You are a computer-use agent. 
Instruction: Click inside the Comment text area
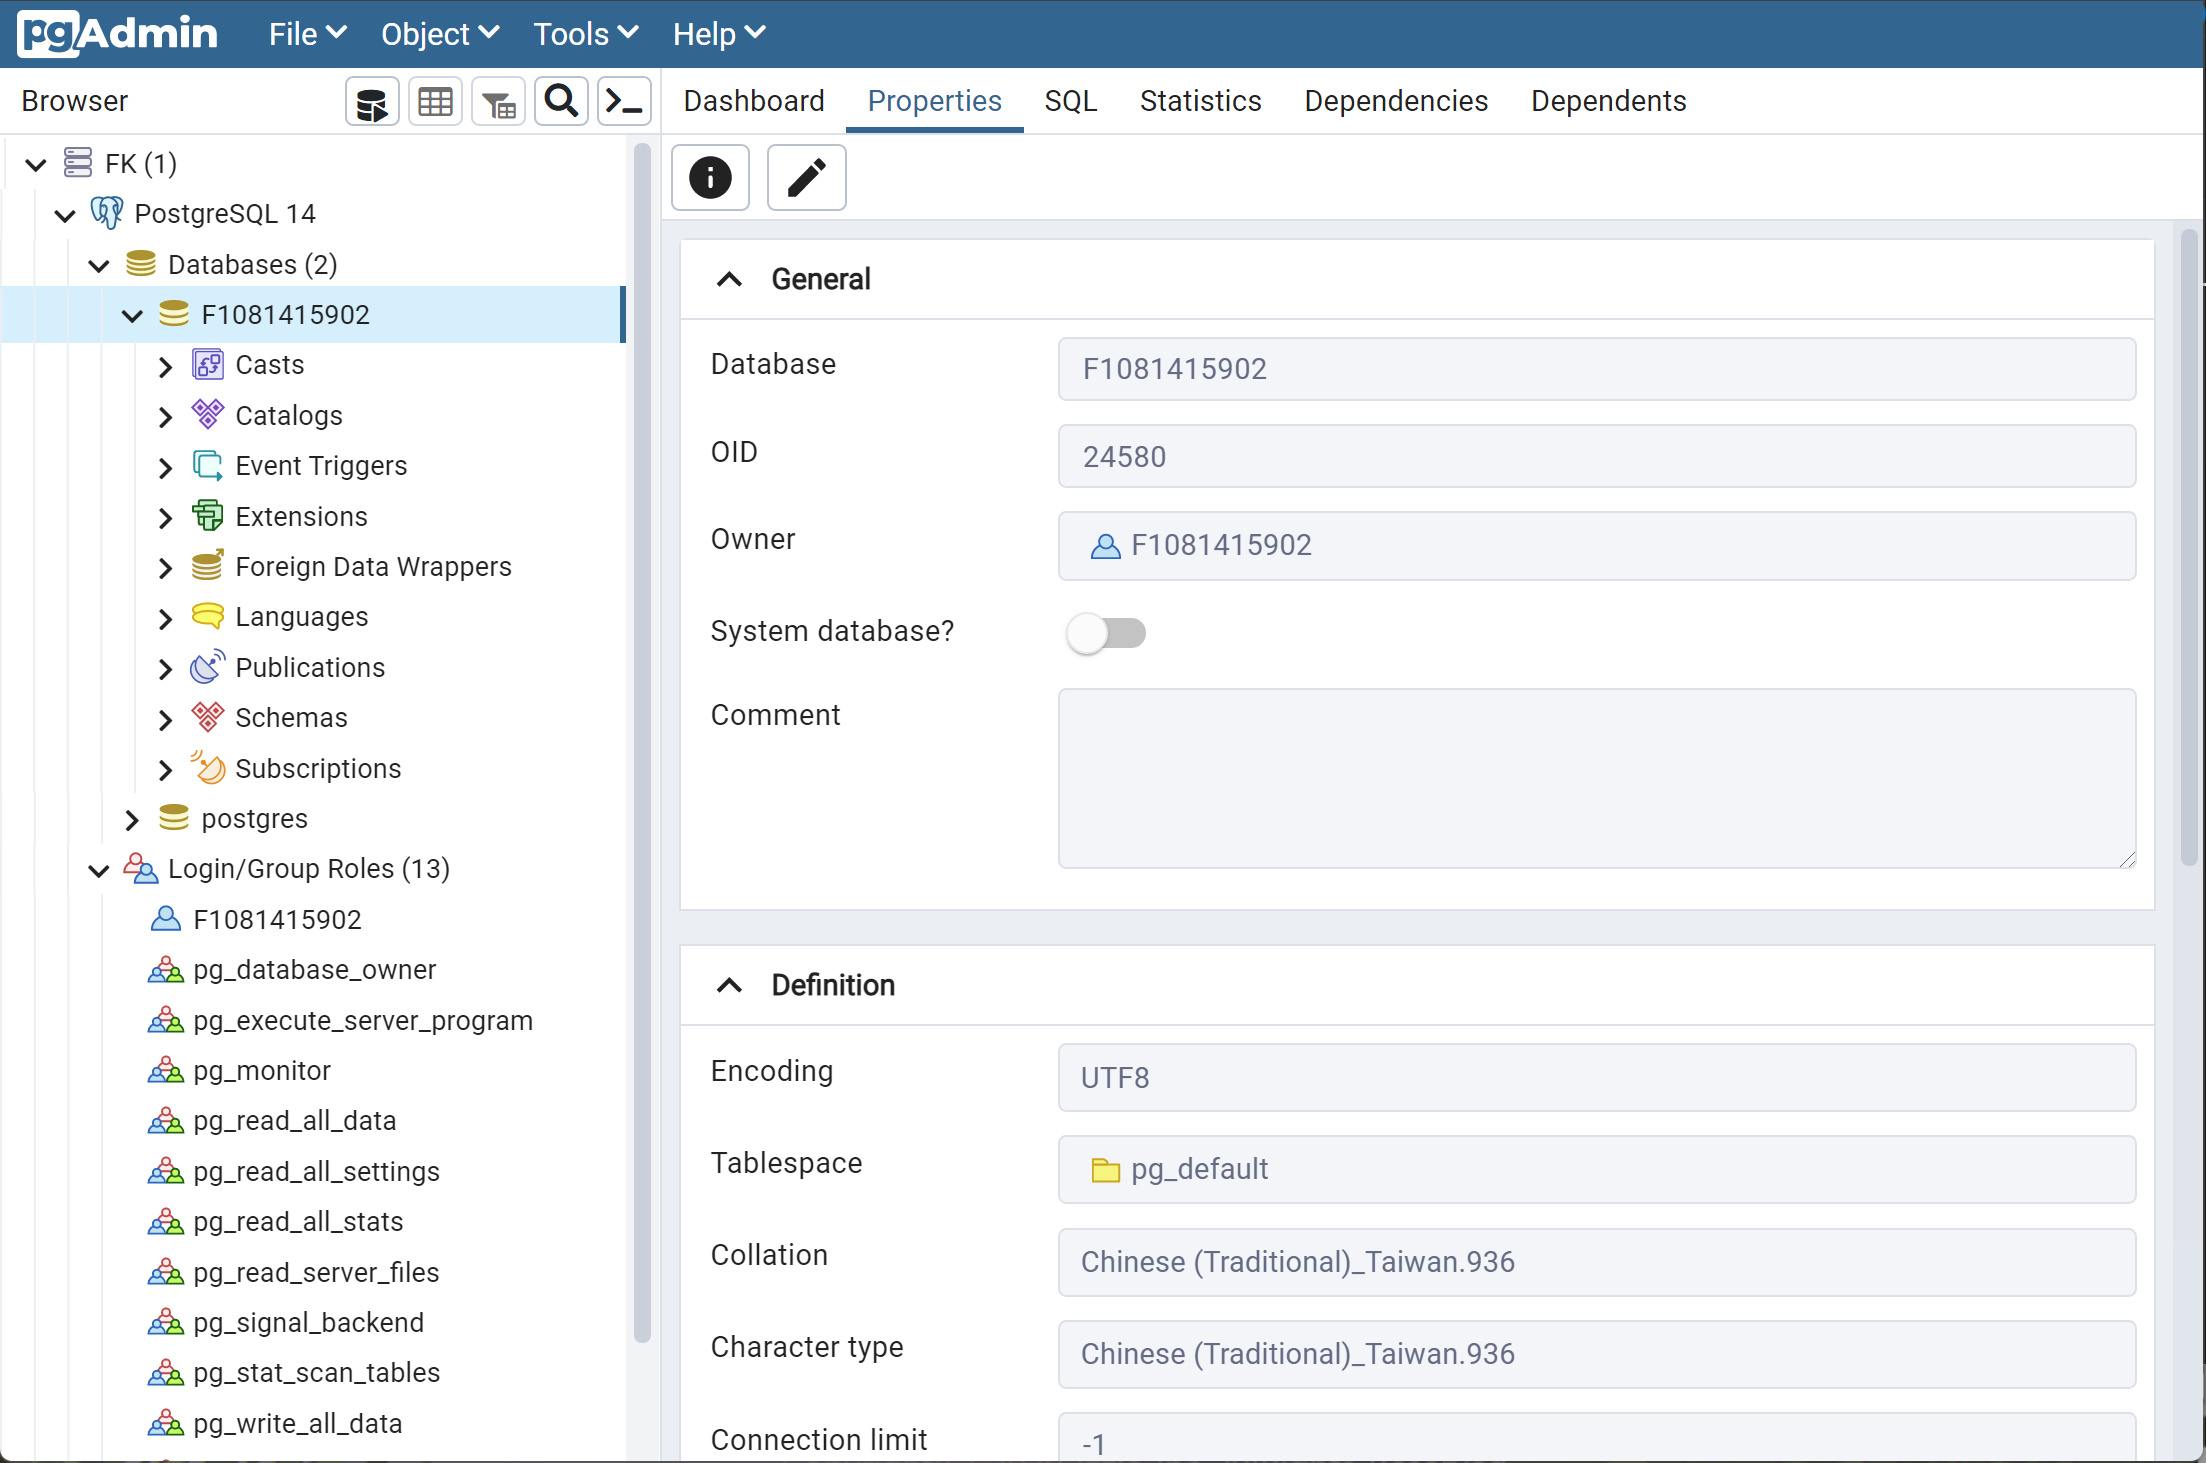pyautogui.click(x=1596, y=778)
